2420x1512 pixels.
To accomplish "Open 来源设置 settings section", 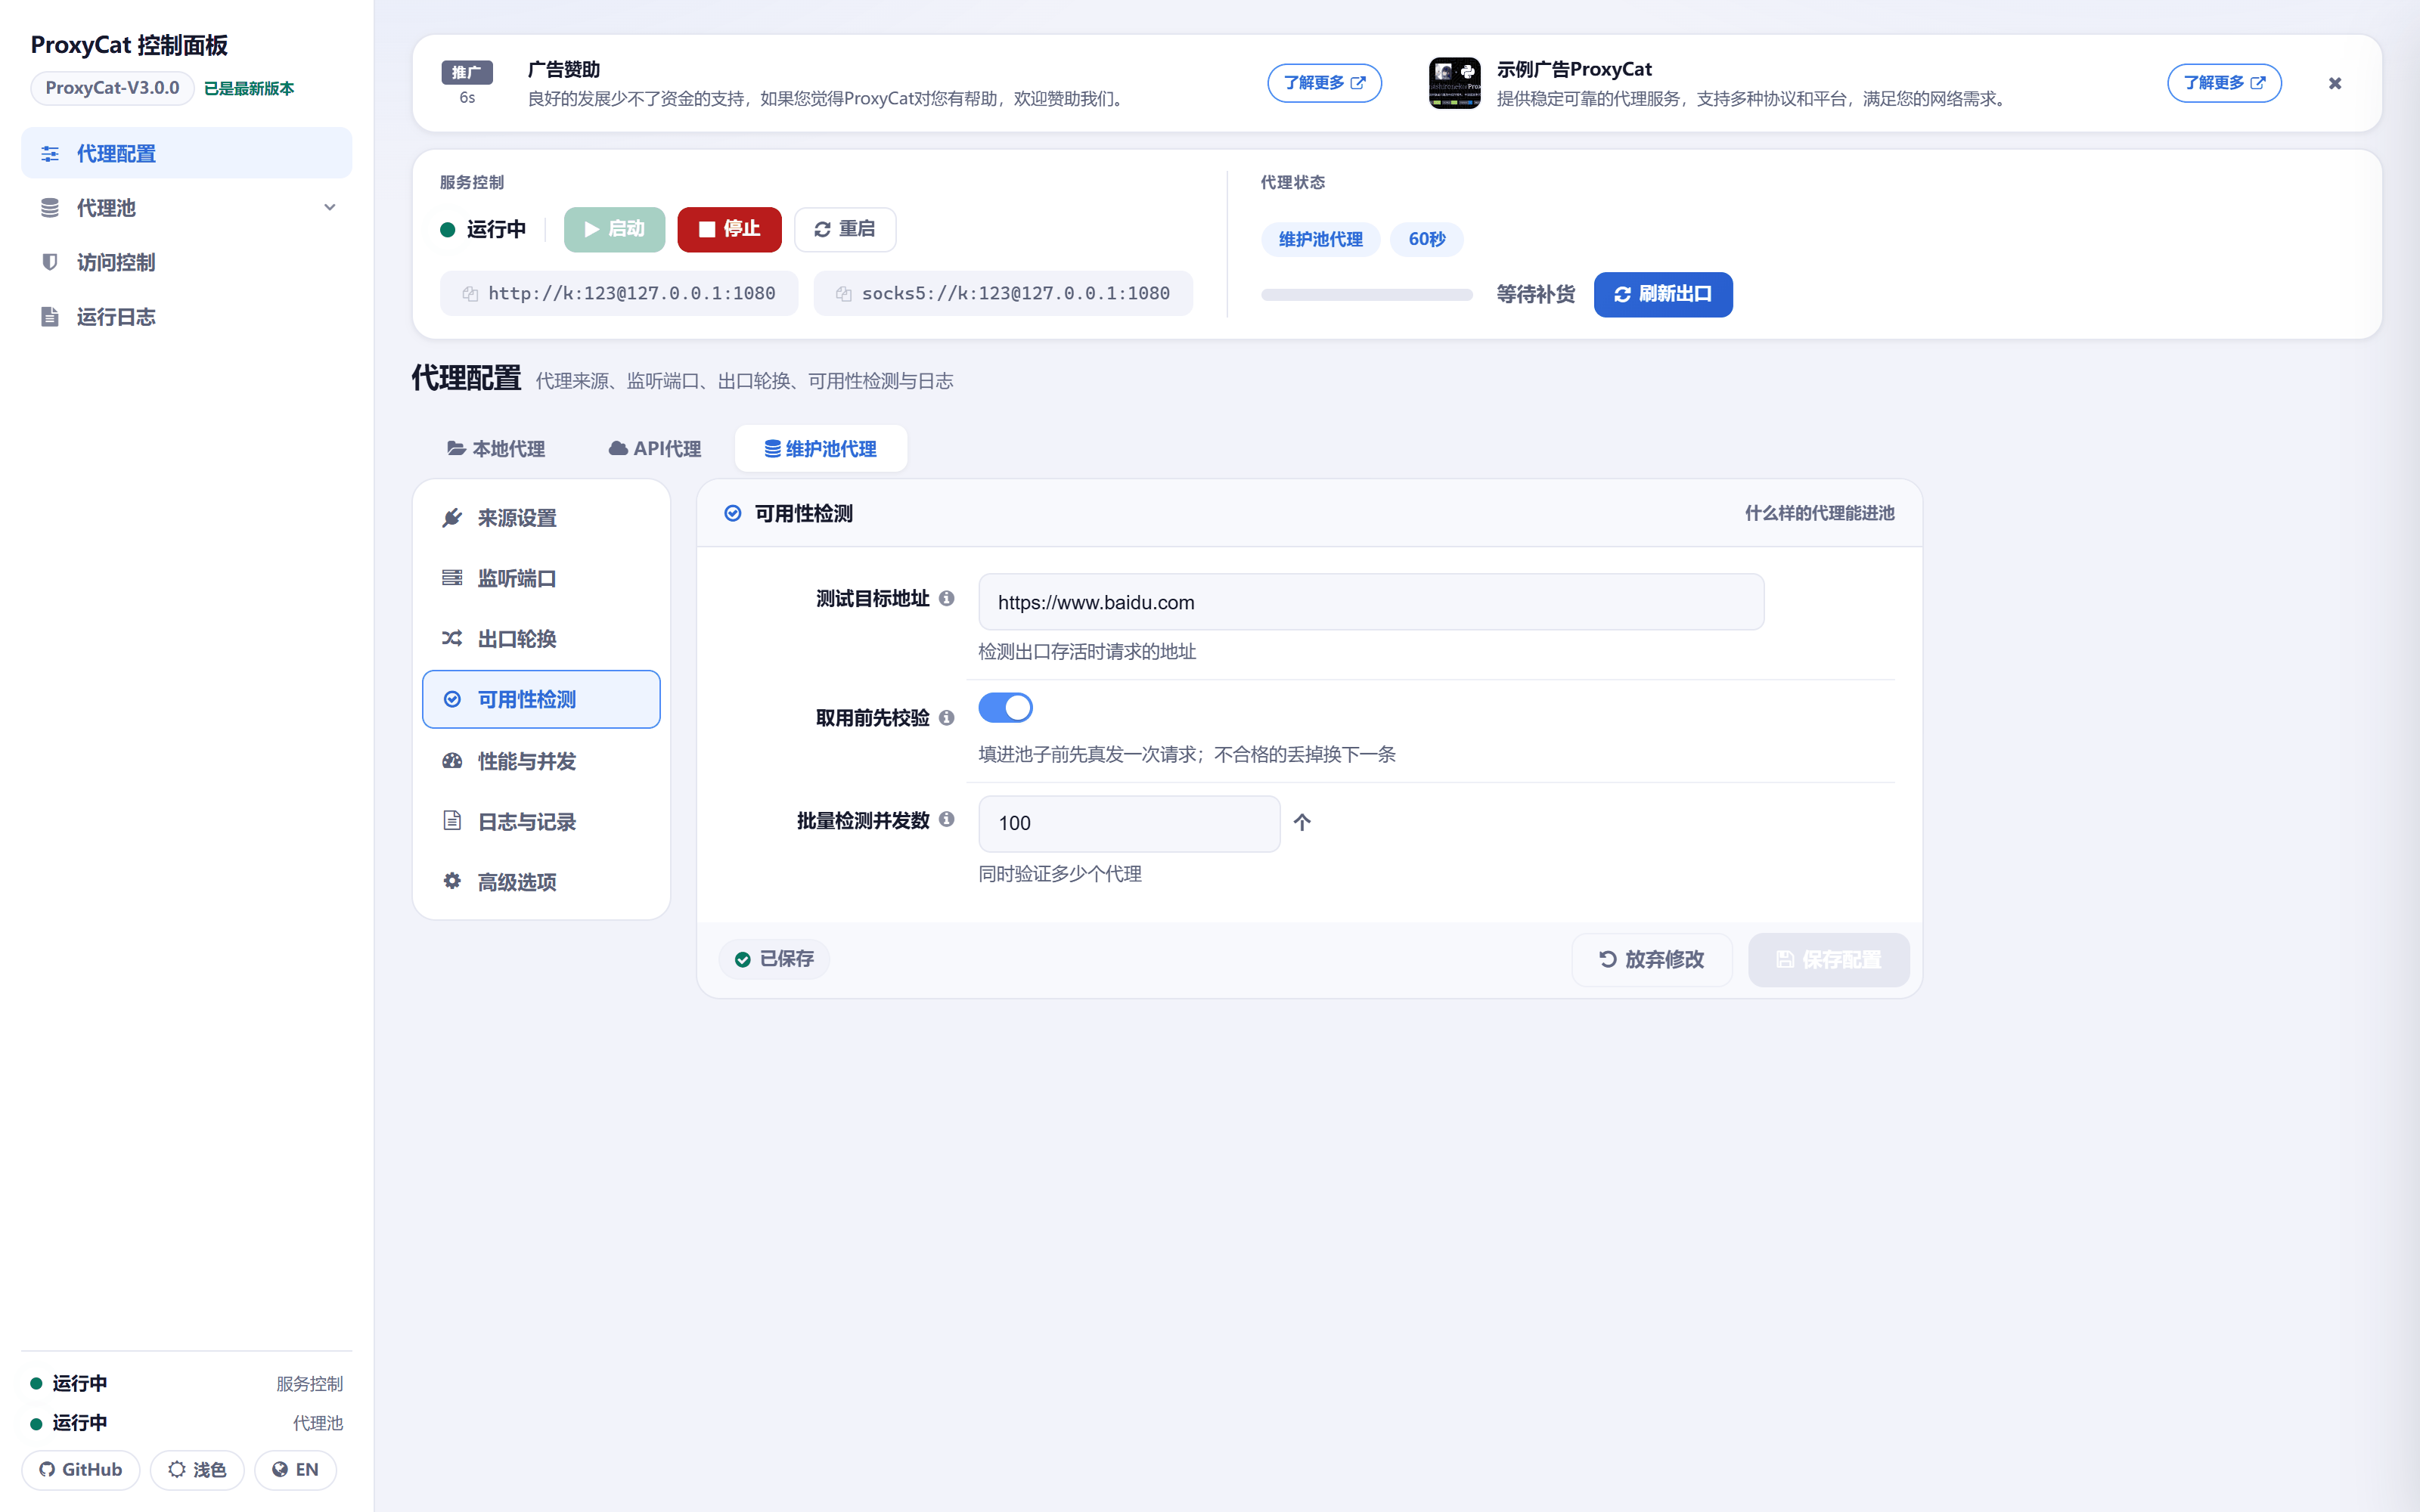I will pos(541,517).
